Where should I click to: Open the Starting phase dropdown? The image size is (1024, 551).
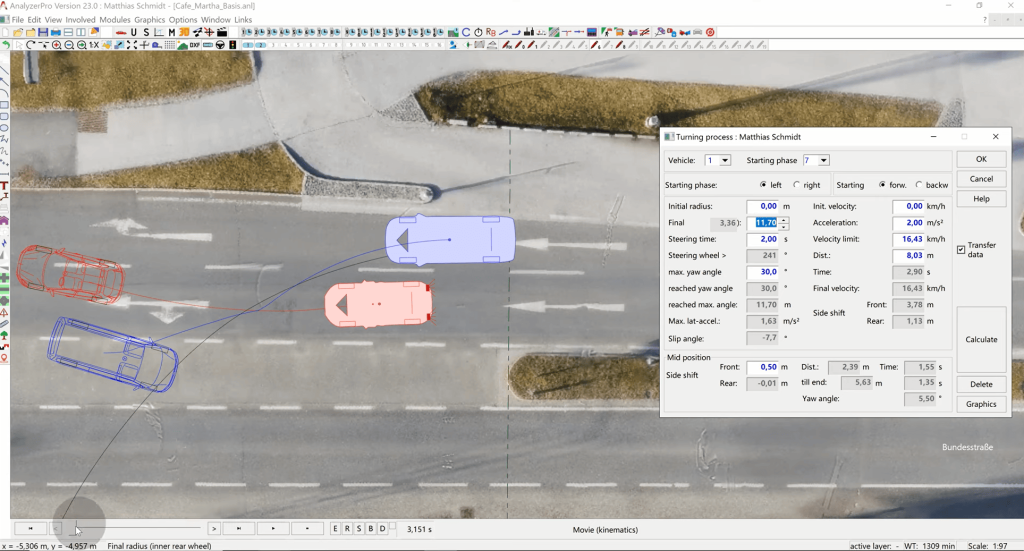pos(823,160)
